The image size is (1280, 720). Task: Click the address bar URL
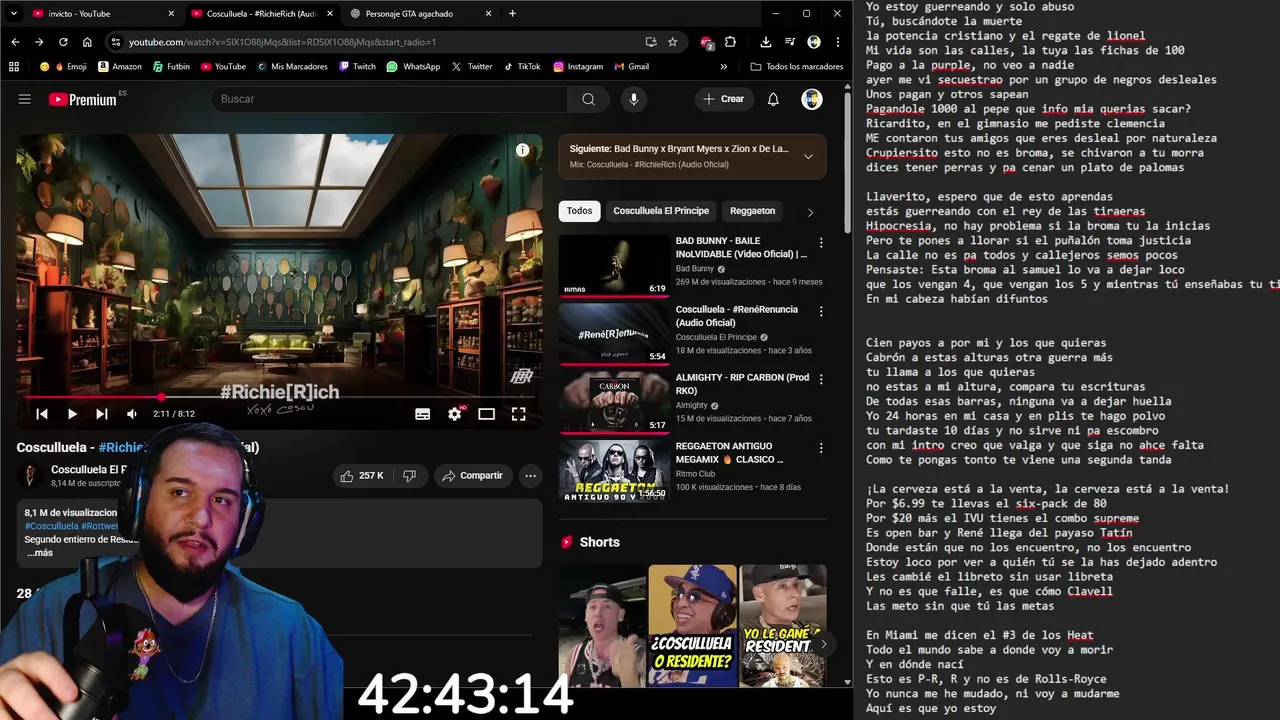pos(282,42)
